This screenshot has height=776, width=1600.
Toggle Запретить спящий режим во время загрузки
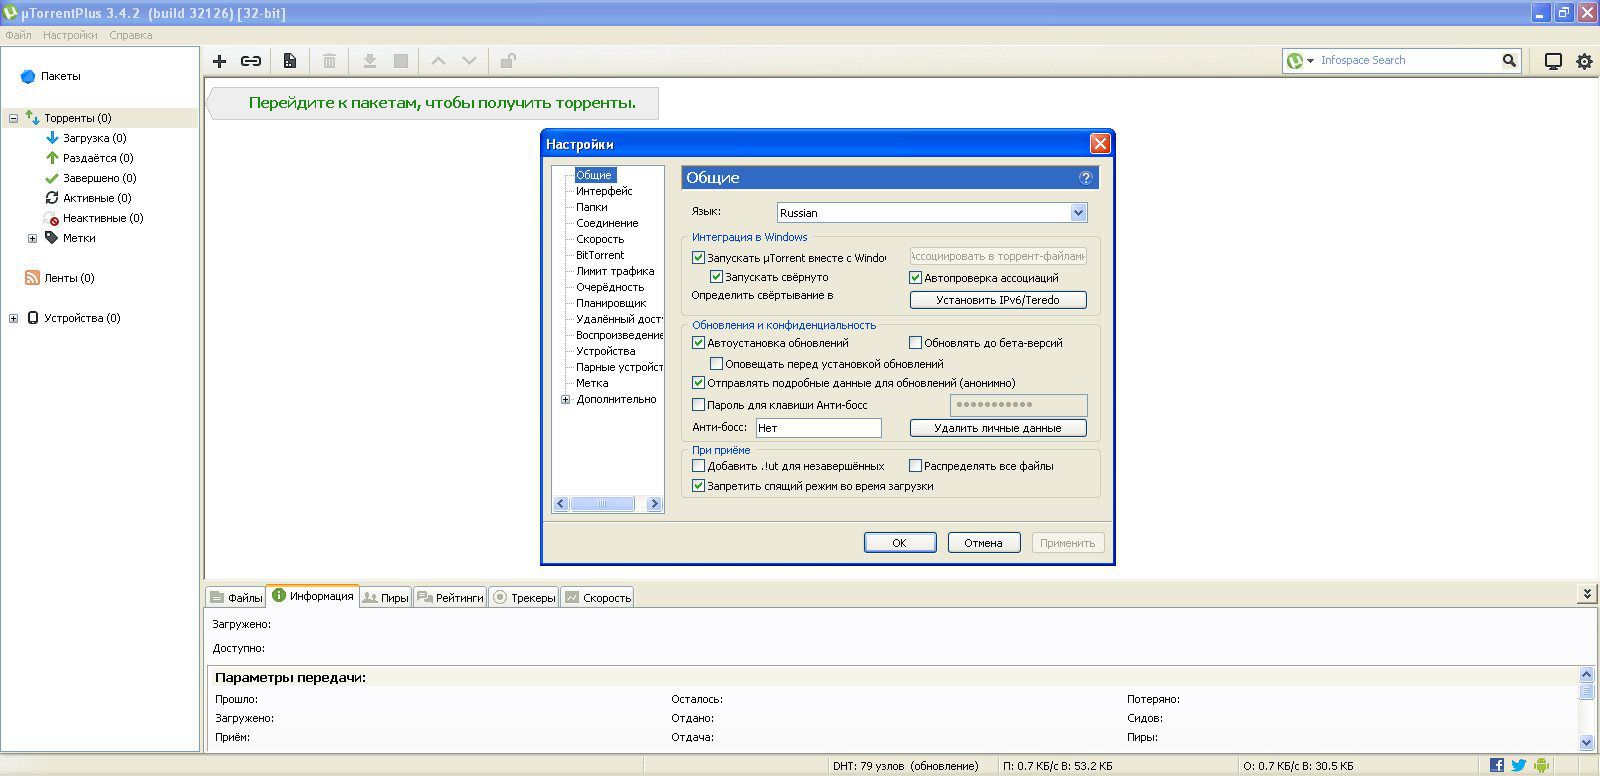tap(699, 486)
